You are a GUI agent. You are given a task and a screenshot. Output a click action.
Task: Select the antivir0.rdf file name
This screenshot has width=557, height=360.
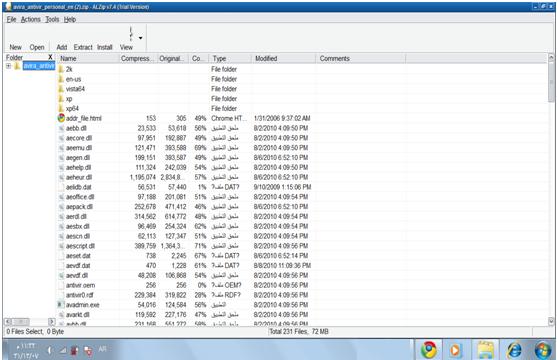point(80,295)
